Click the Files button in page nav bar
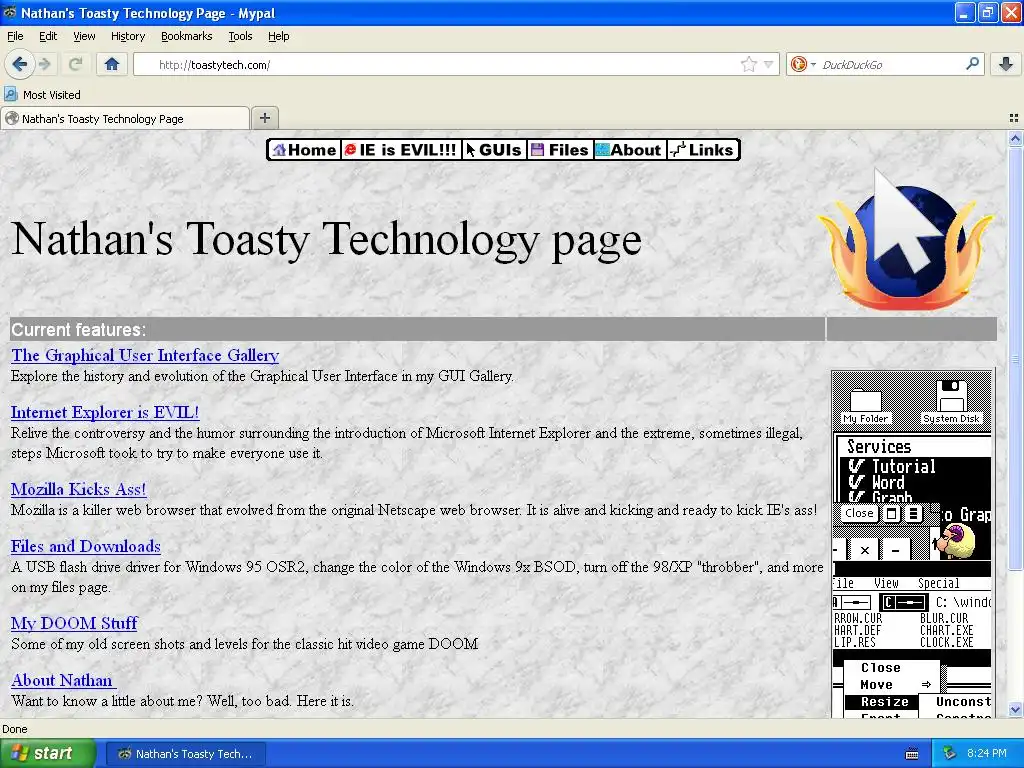The height and width of the screenshot is (768, 1024). coord(560,150)
